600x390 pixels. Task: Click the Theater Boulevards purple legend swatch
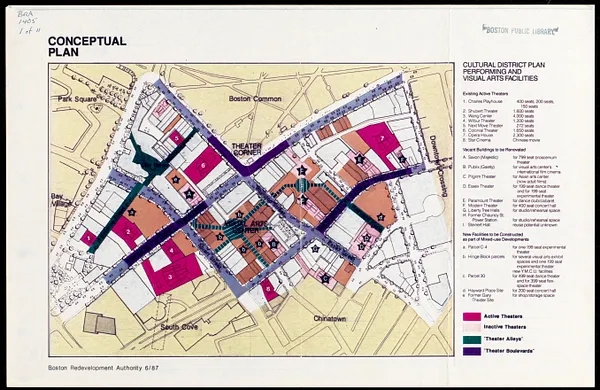tap(471, 351)
